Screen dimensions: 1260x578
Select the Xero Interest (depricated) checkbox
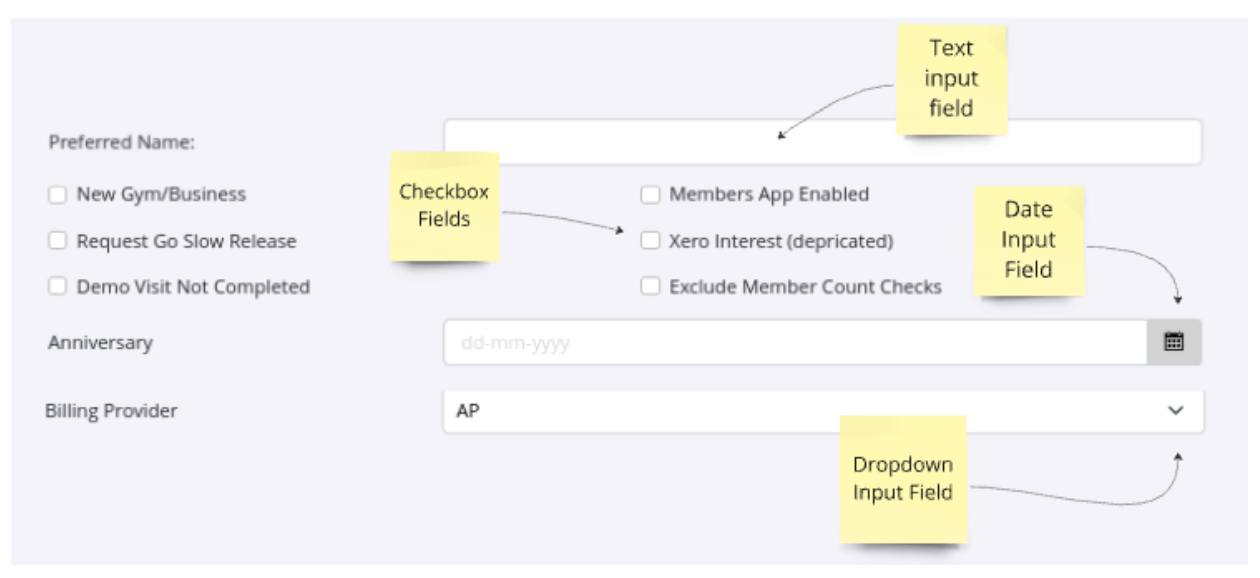pyautogui.click(x=651, y=241)
